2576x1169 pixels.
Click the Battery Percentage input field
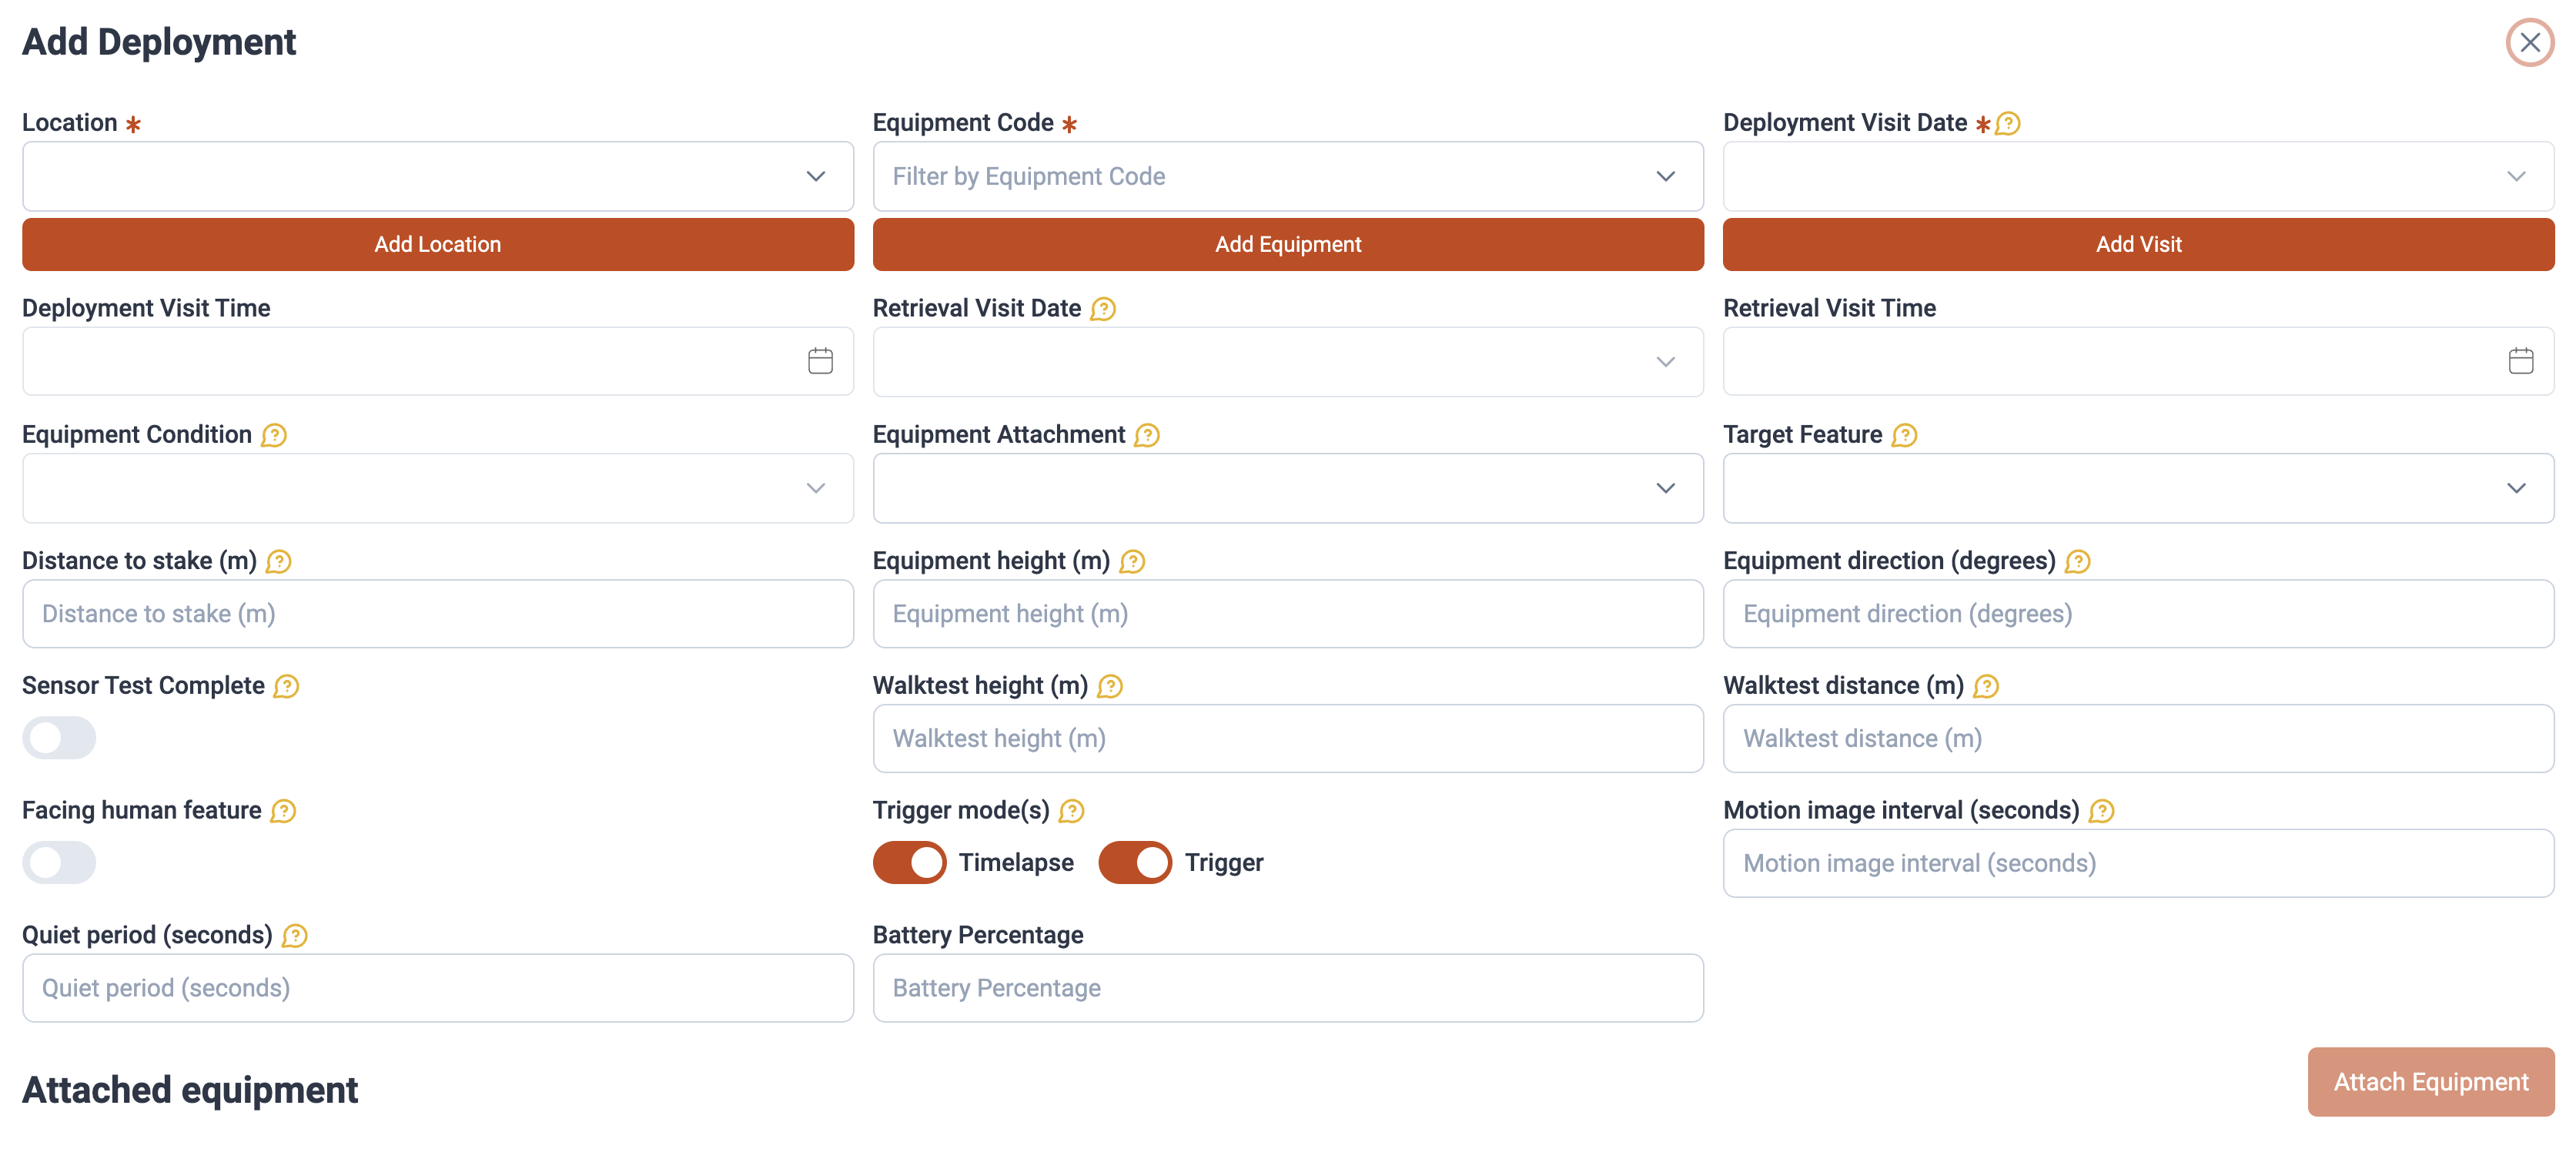tap(1287, 988)
